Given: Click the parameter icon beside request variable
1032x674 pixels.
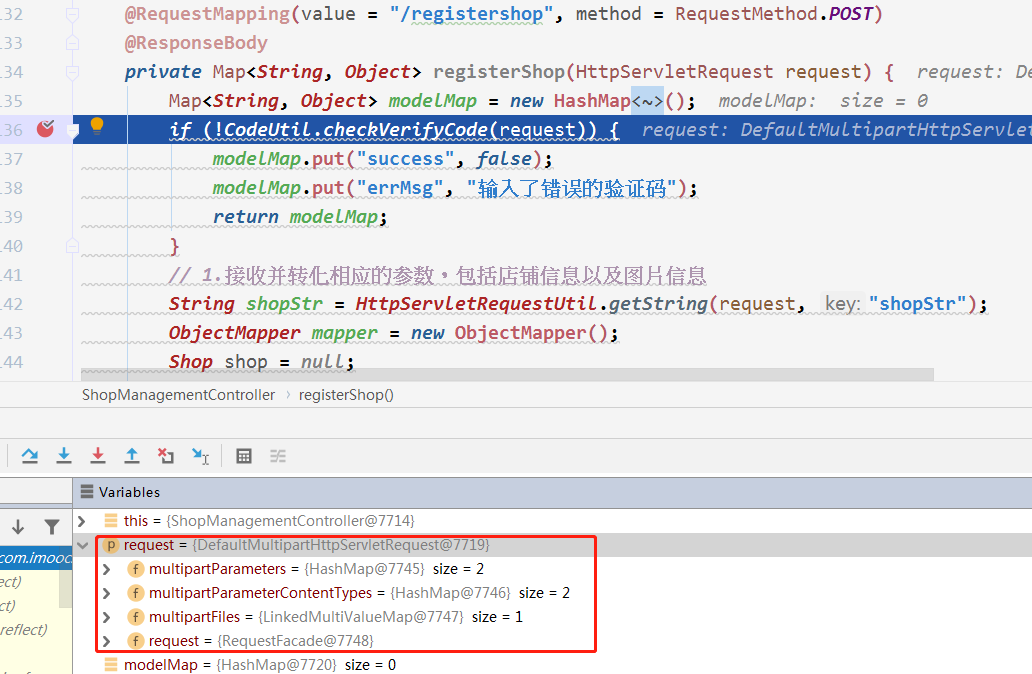Looking at the screenshot, I should coord(111,545).
